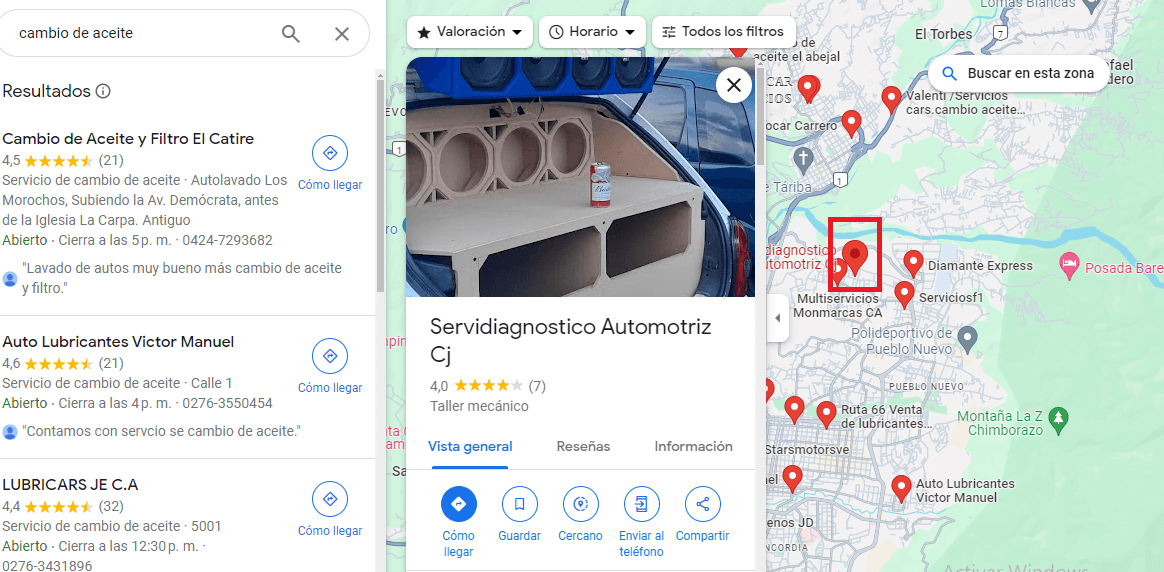
Task: Open the car trunk speaker photo
Action: click(581, 177)
